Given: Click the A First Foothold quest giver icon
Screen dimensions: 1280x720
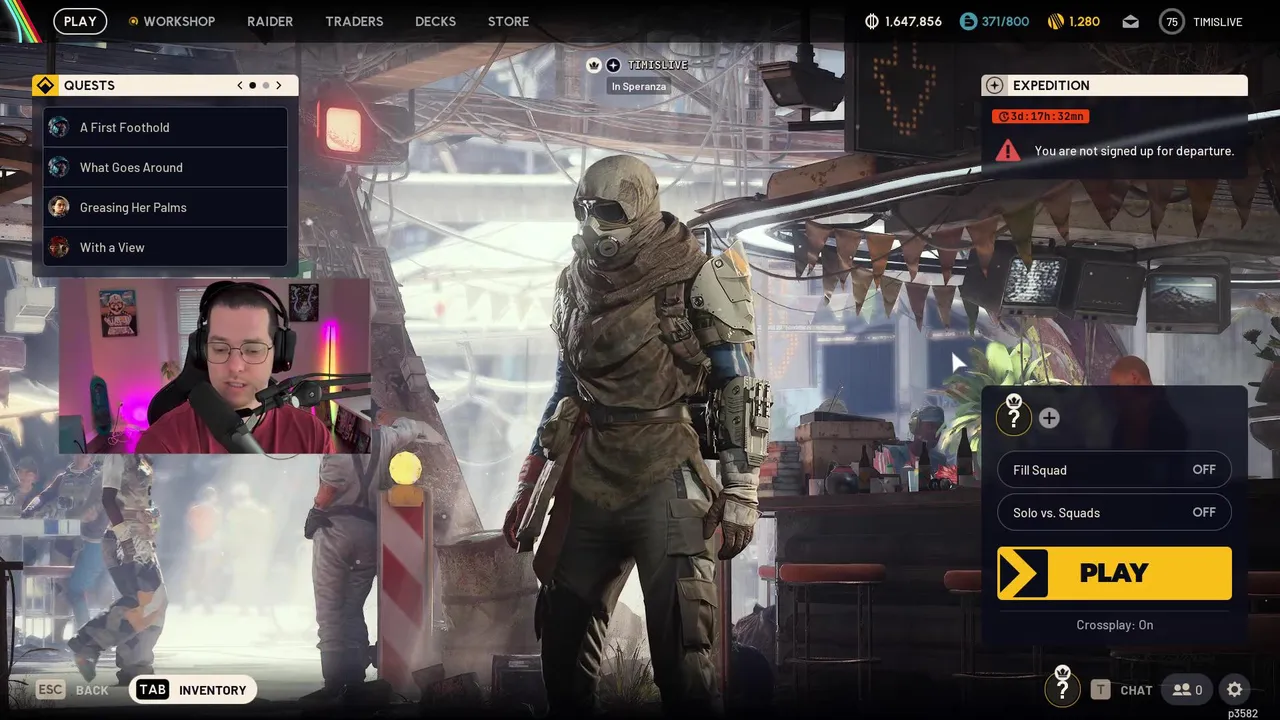Looking at the screenshot, I should coord(59,127).
